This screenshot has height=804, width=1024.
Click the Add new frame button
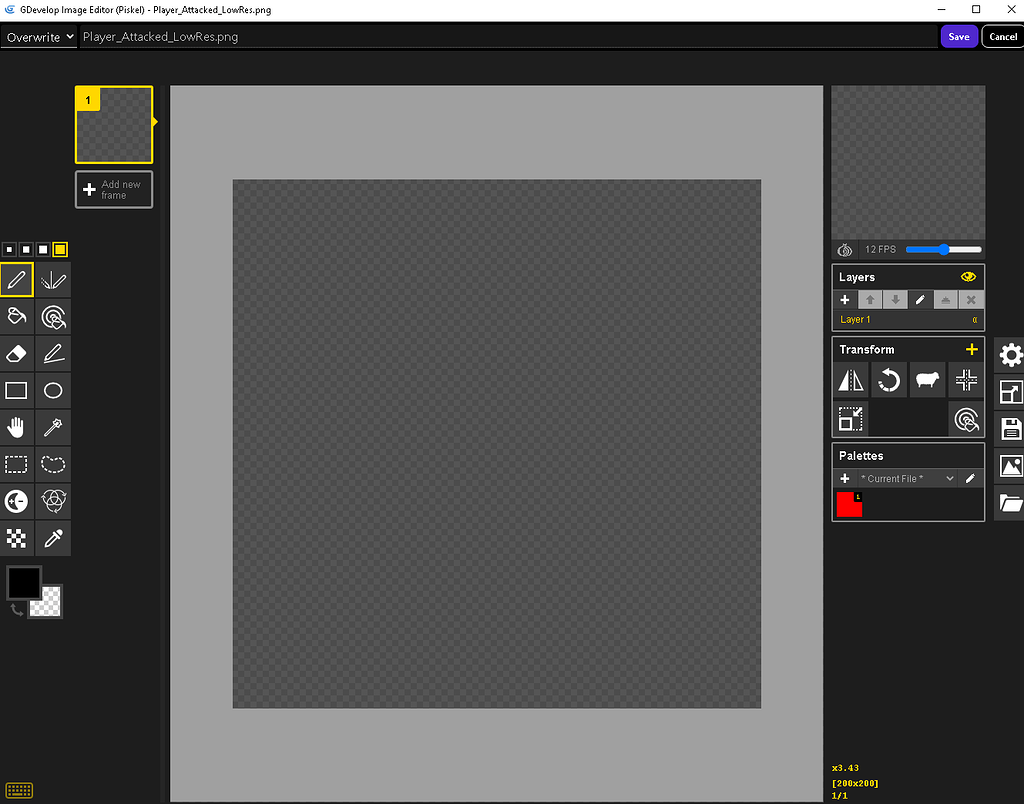pyautogui.click(x=113, y=189)
